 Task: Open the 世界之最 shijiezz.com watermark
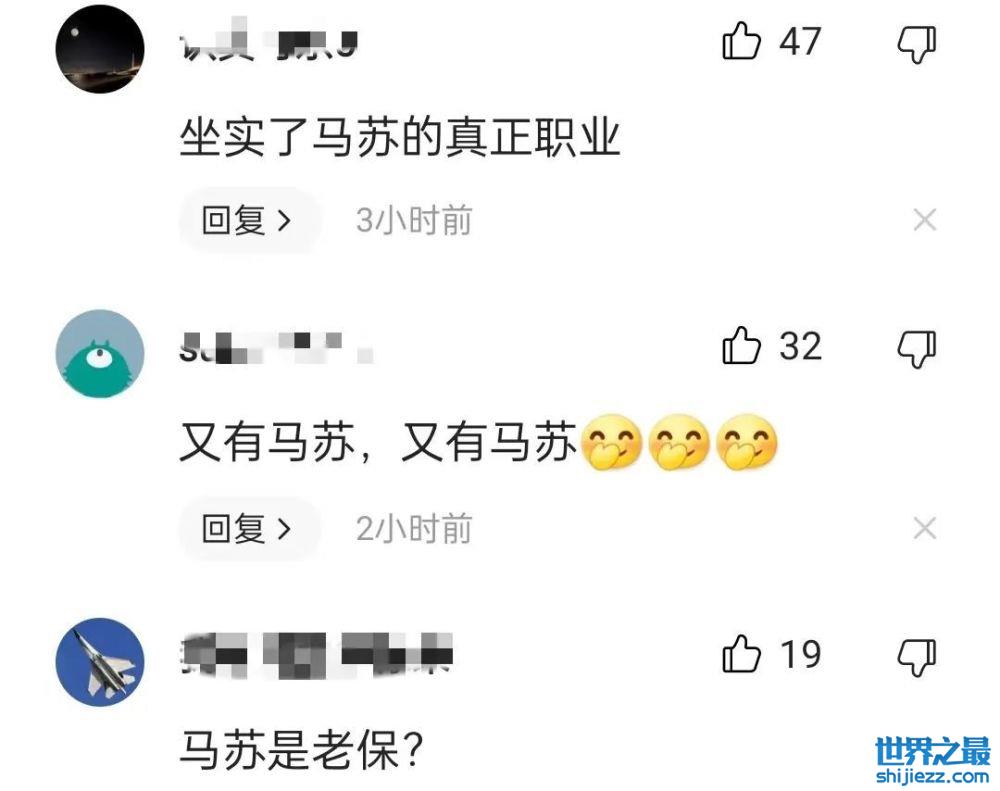[x=932, y=760]
